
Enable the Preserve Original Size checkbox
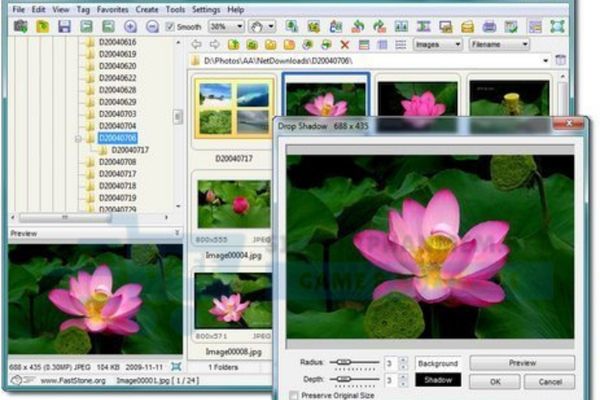pos(294,395)
